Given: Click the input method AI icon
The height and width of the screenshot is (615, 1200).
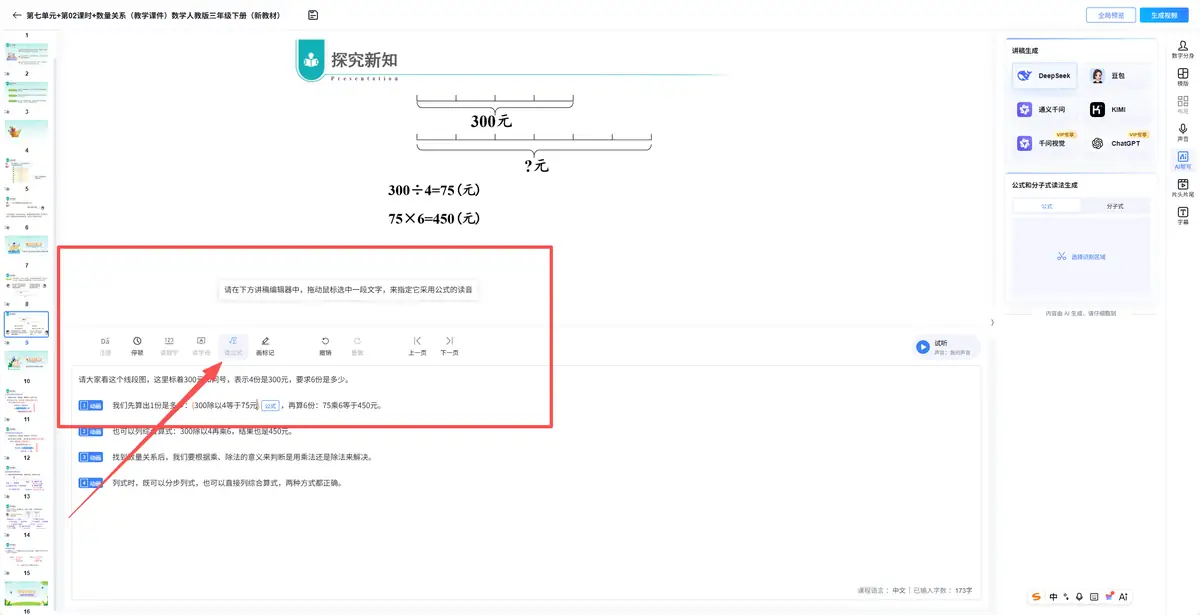Looking at the screenshot, I should 1123,596.
